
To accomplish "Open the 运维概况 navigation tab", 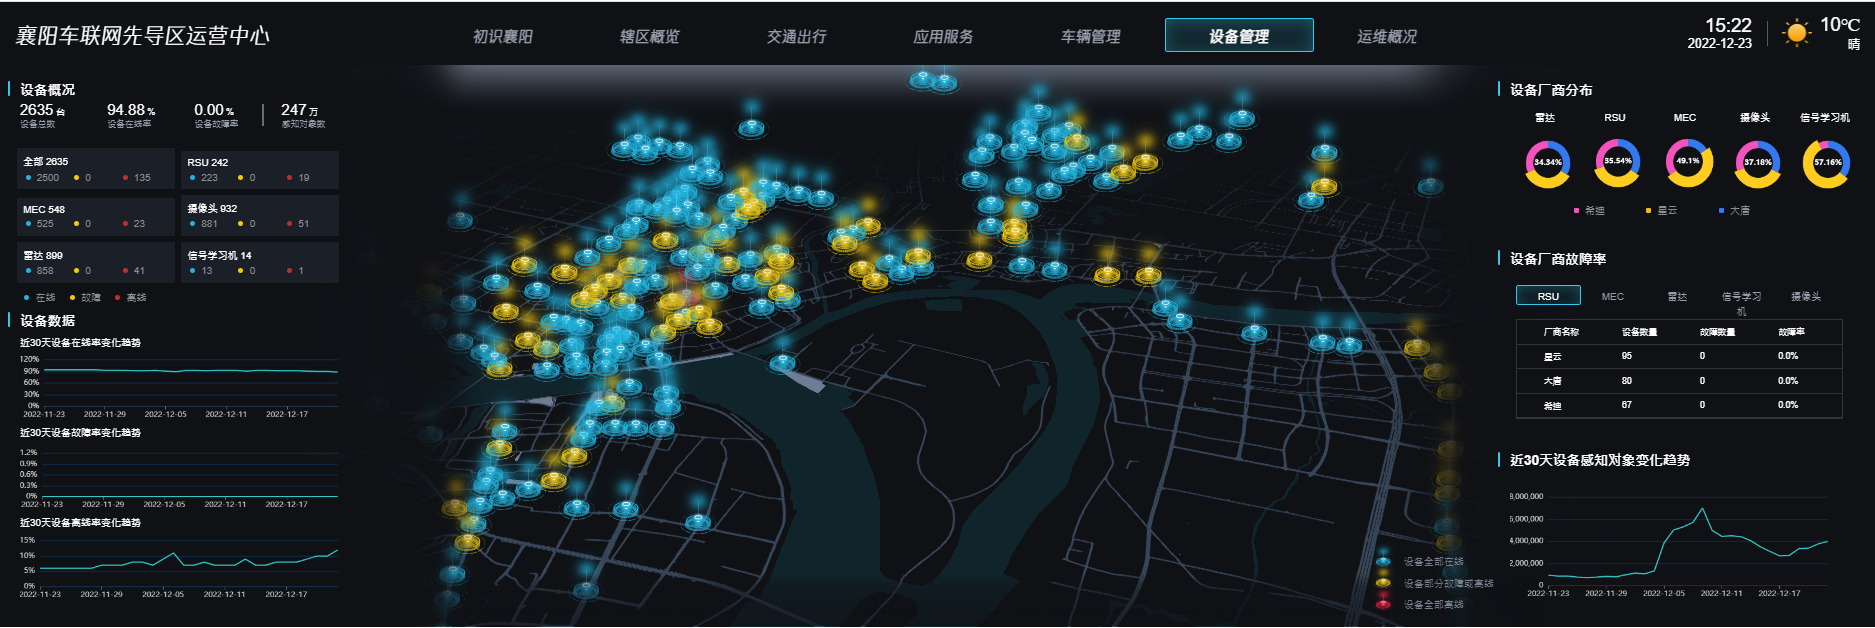I will [x=1386, y=36].
